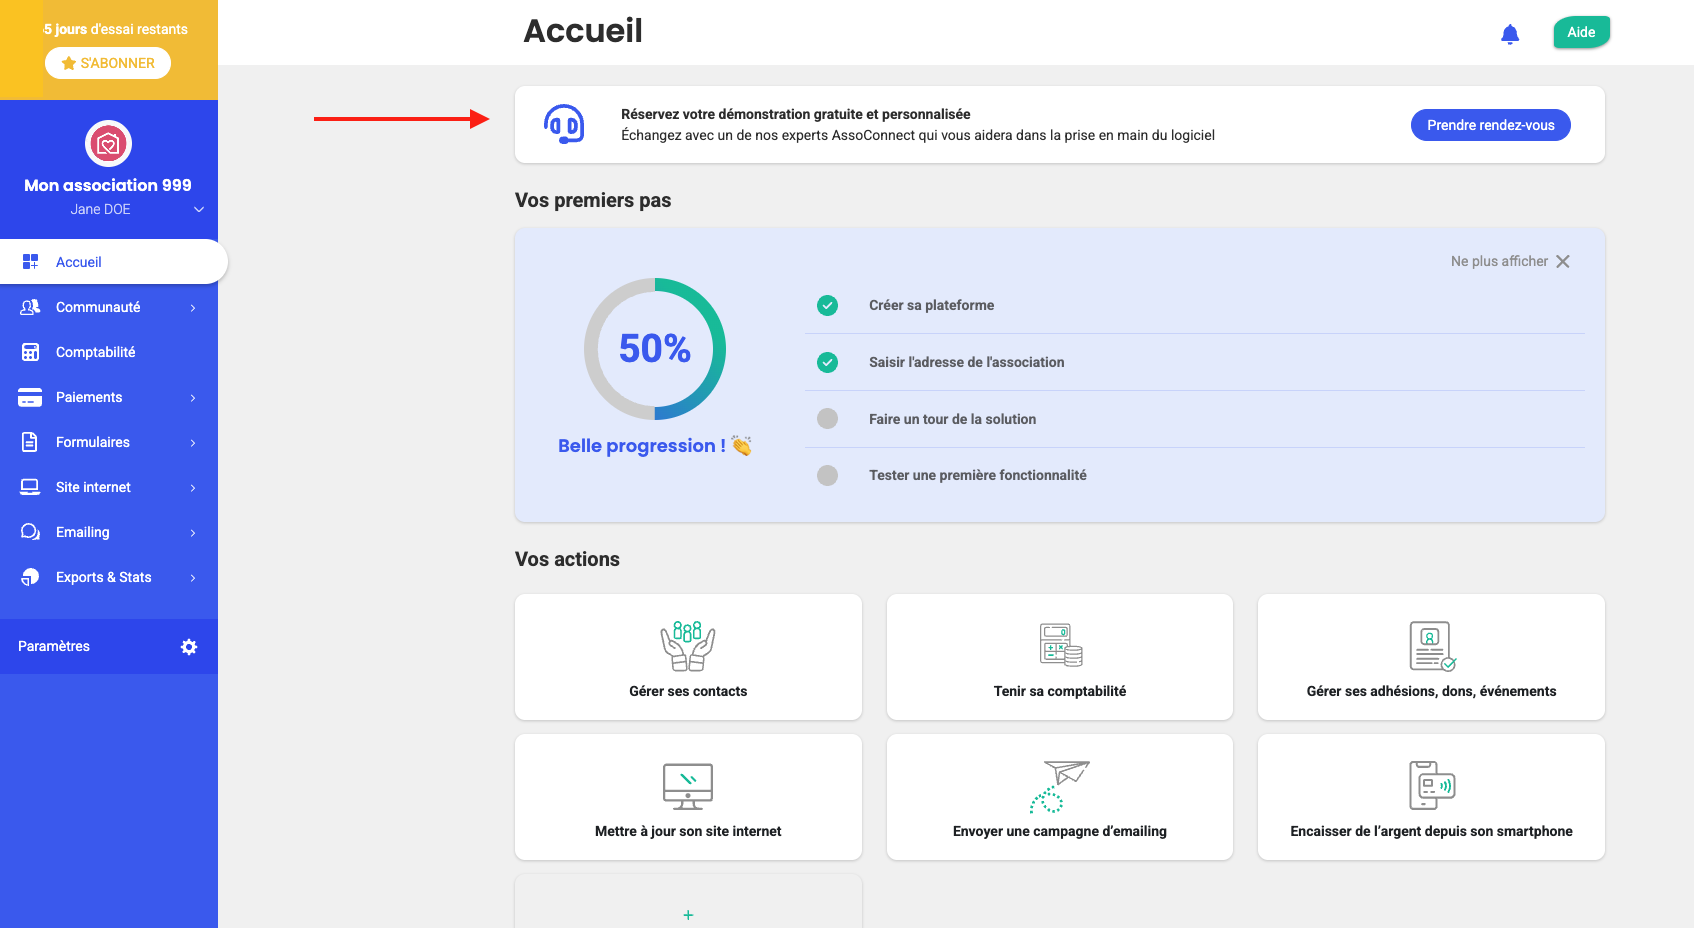Screen dimensions: 1694x928
Task: Click the Gérer ses contacts hands icon
Action: point(688,645)
